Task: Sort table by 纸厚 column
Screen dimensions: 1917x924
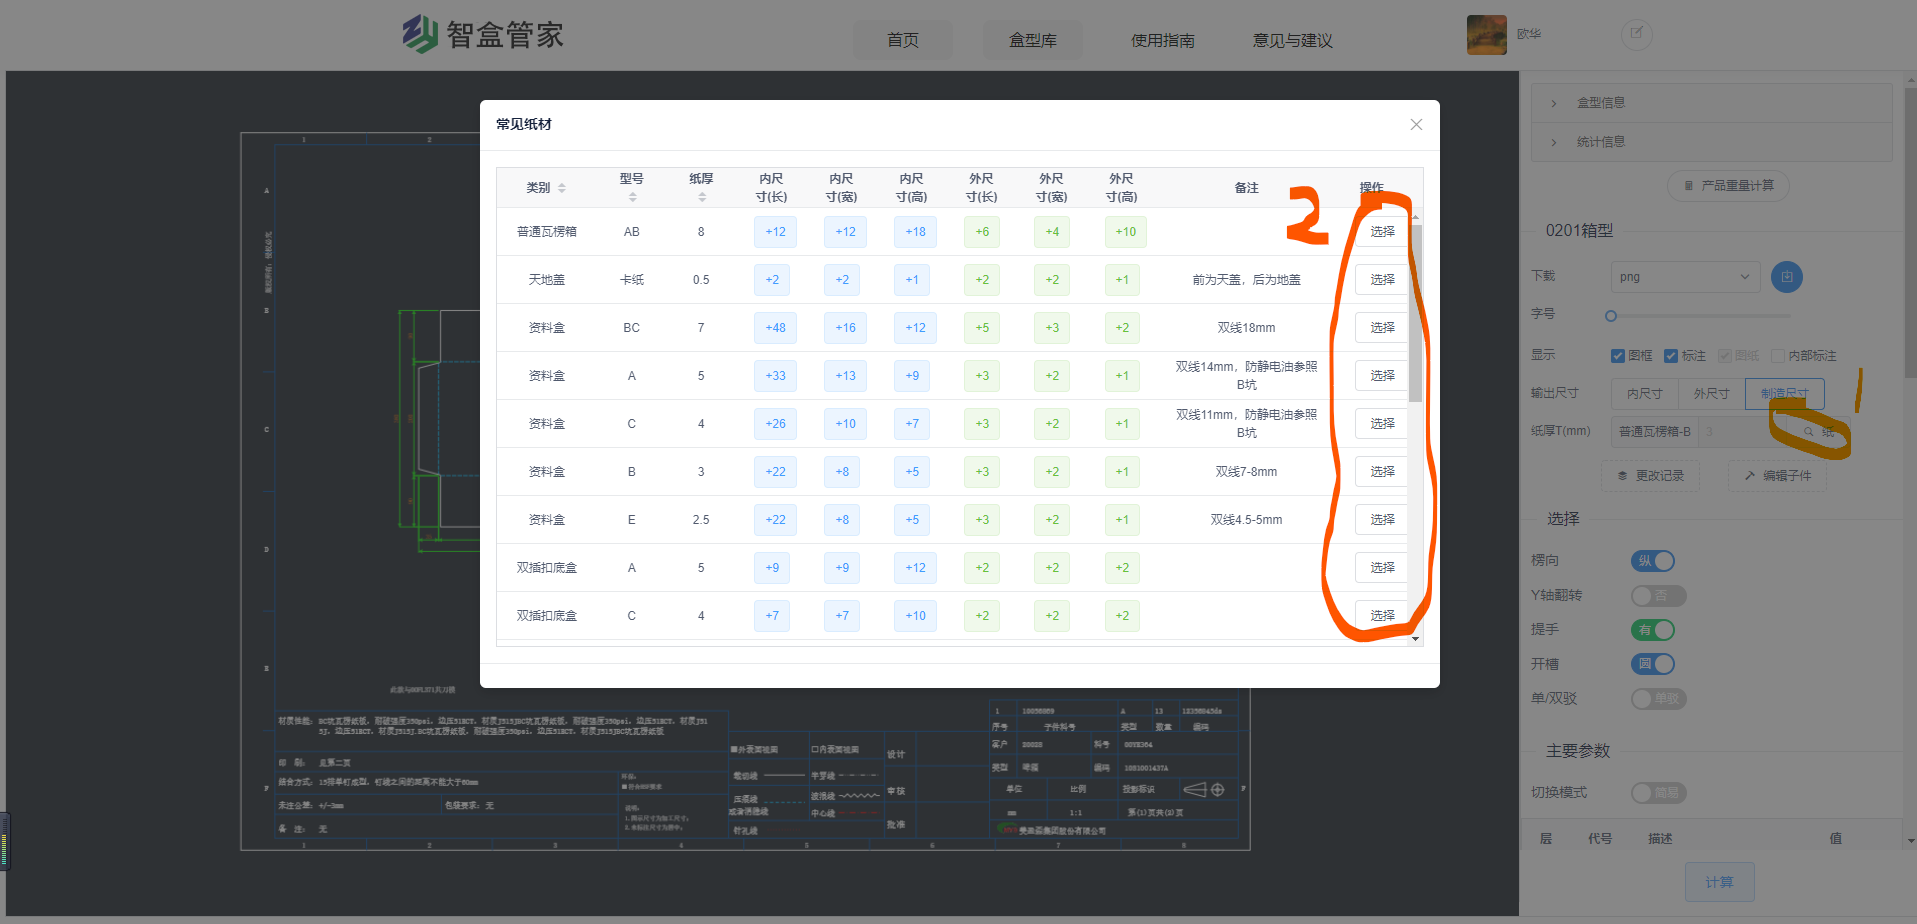Action: (x=701, y=197)
